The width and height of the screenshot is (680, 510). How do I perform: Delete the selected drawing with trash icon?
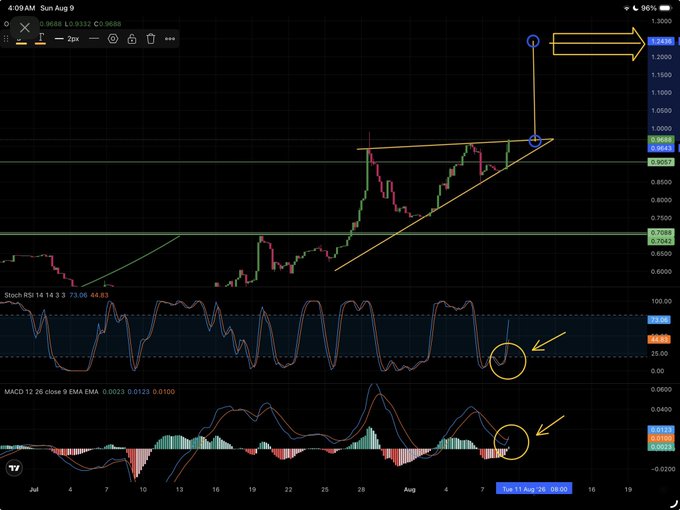click(x=150, y=39)
